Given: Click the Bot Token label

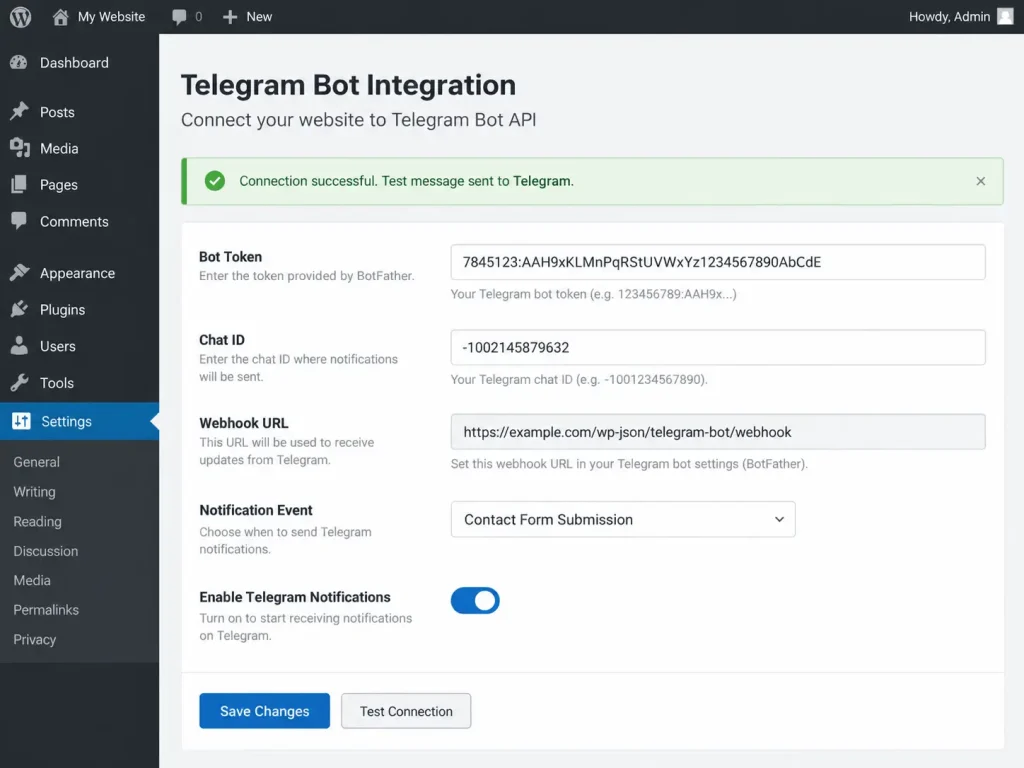Looking at the screenshot, I should click(x=231, y=257).
